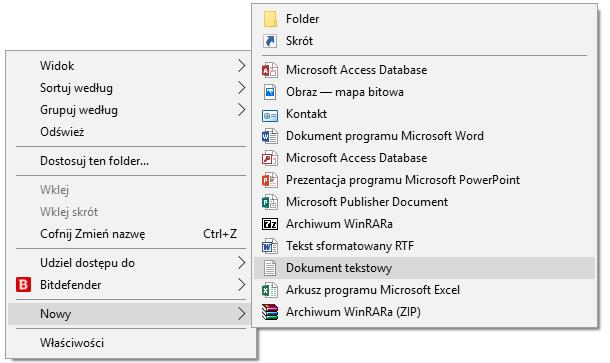
Task: Click the 7z Archiwum WinRARa icon
Action: coord(270,224)
